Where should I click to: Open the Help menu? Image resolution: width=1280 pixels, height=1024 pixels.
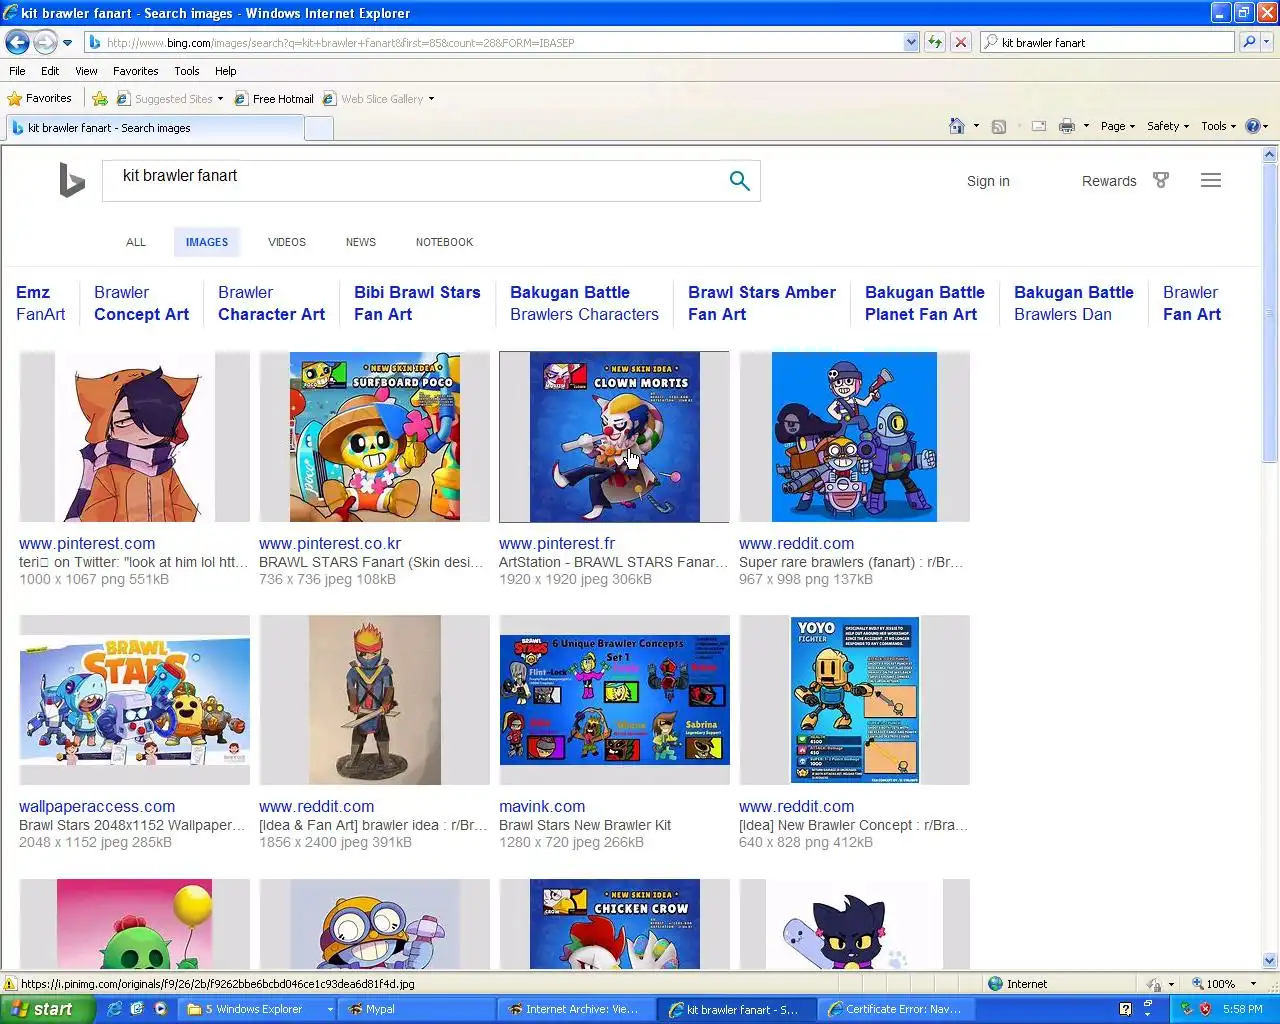point(226,71)
